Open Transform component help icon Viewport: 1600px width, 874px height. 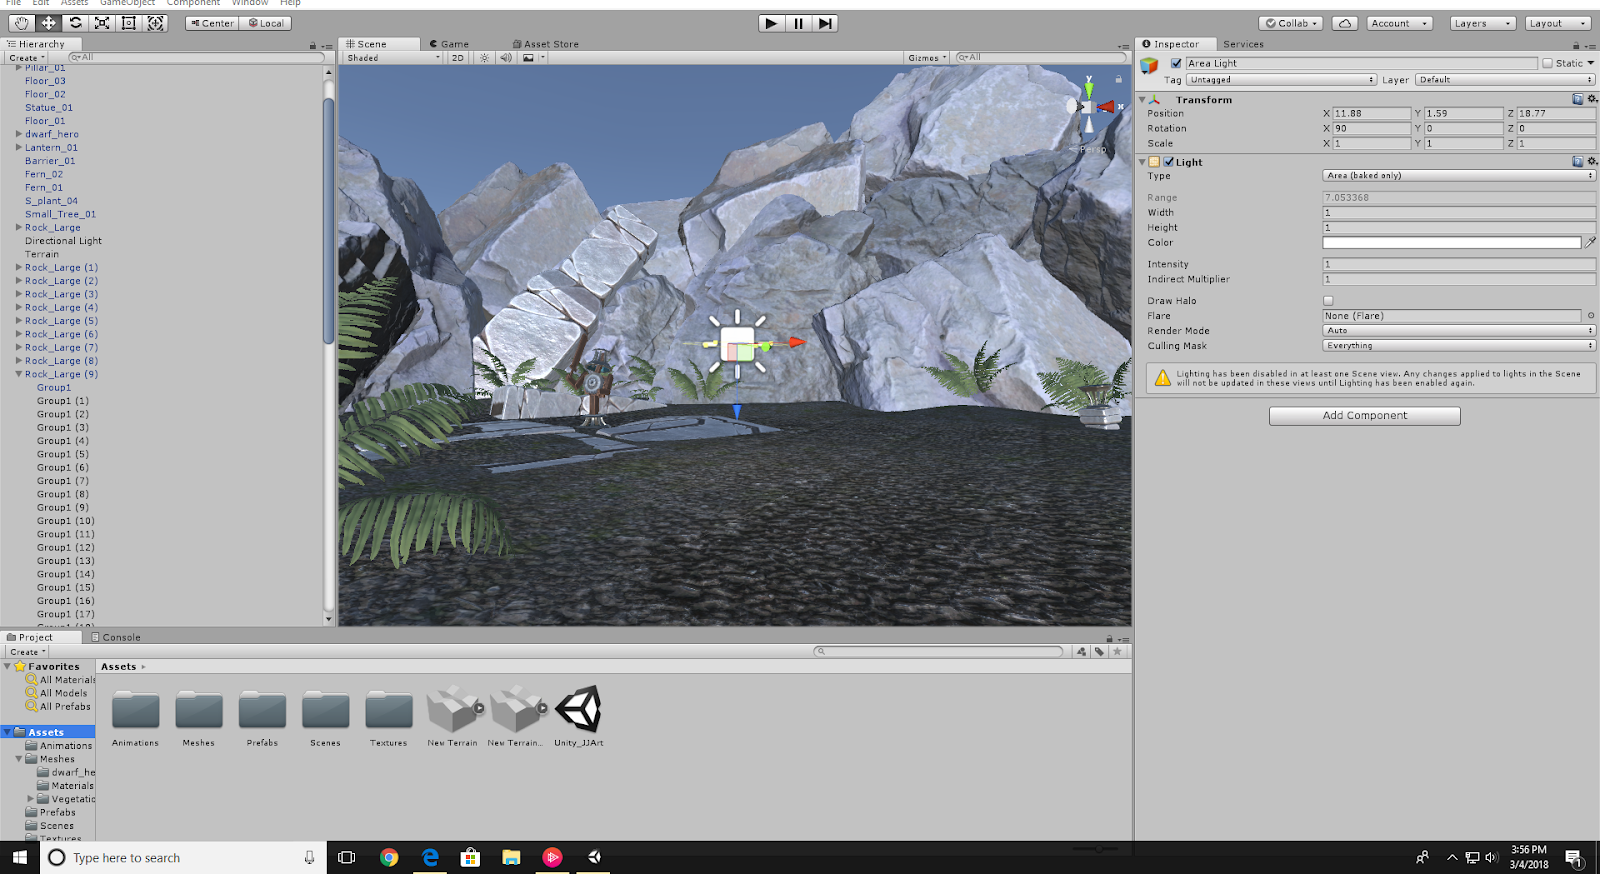click(x=1578, y=100)
